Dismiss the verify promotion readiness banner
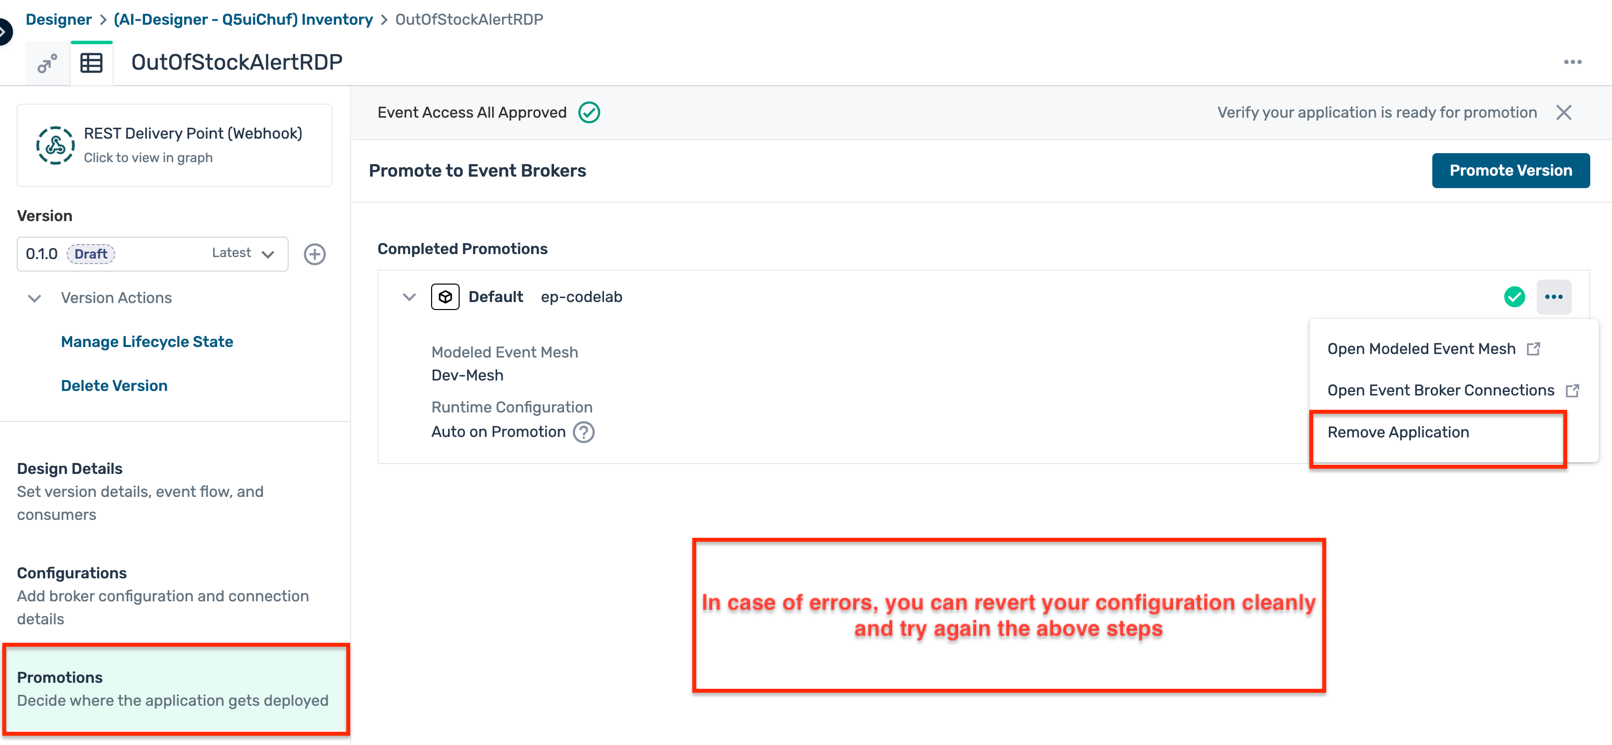The width and height of the screenshot is (1612, 745). tap(1564, 113)
